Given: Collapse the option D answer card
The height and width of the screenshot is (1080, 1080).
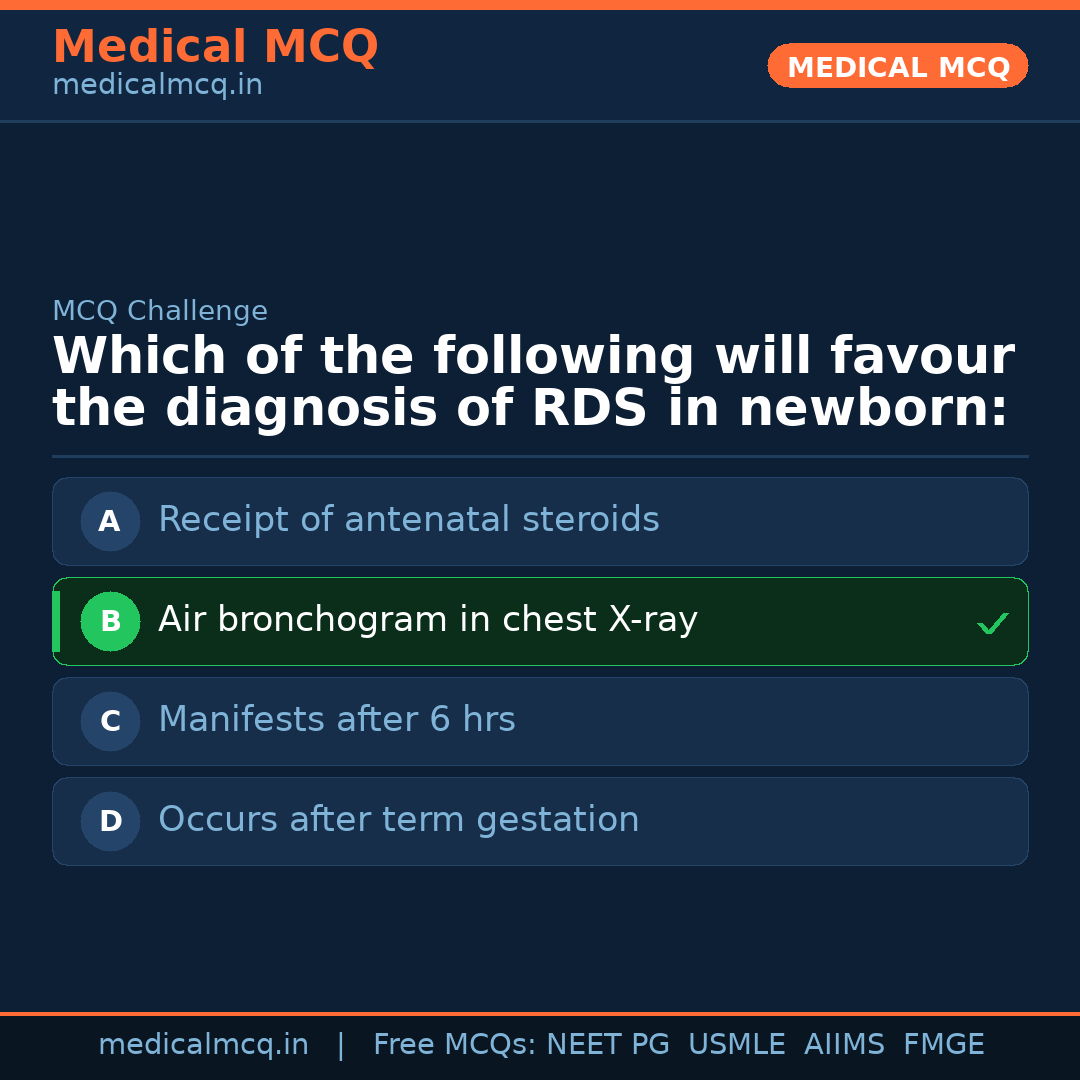Looking at the screenshot, I should 540,821.
